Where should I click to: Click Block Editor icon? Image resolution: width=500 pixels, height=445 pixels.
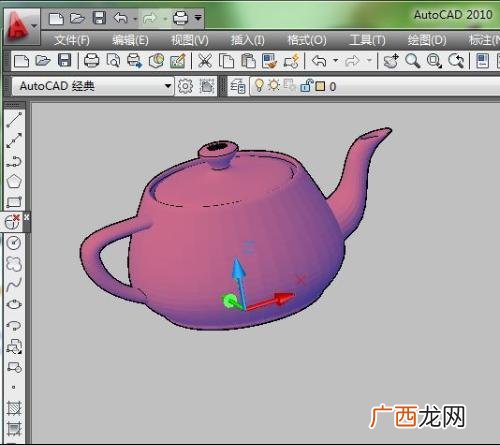tap(292, 61)
